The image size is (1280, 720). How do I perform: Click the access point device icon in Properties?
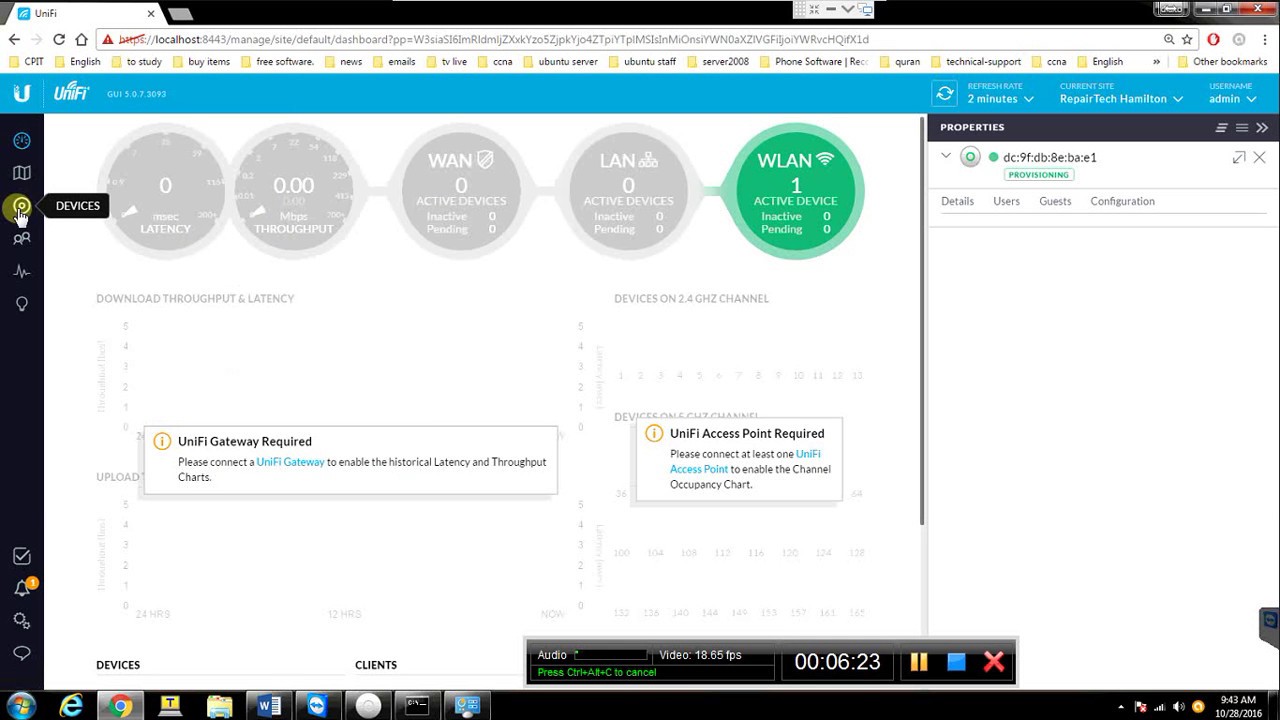point(970,157)
